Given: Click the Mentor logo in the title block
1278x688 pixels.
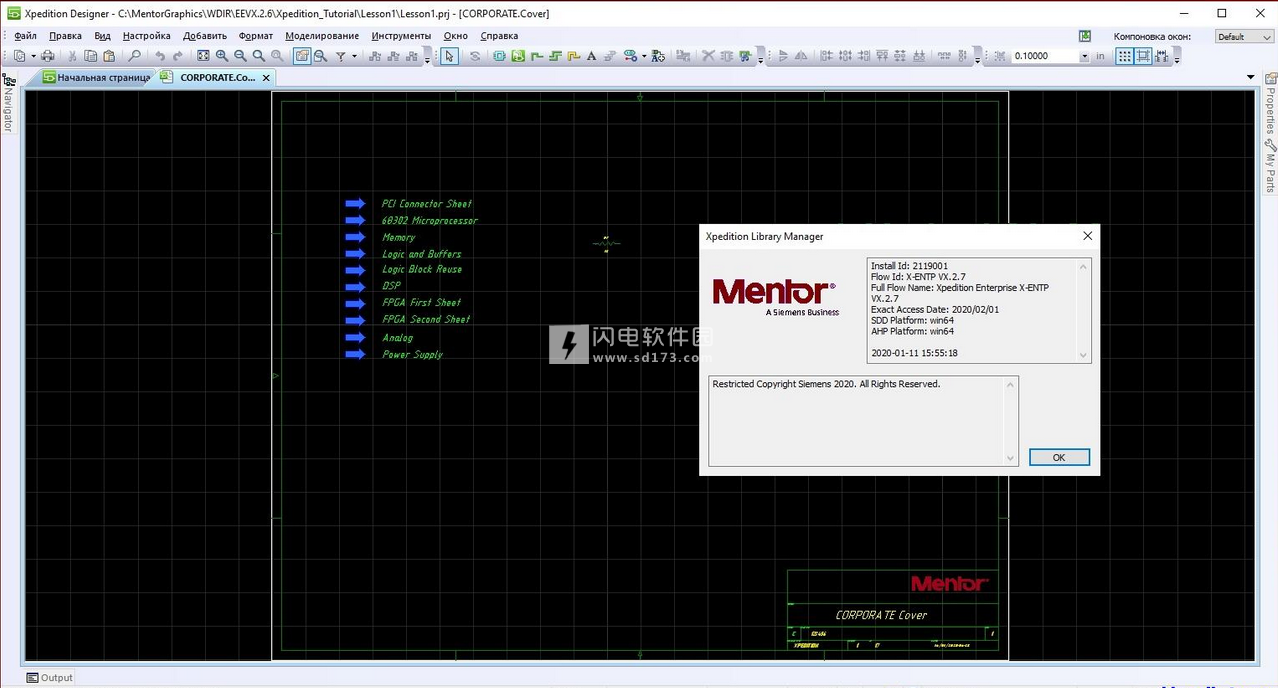Looking at the screenshot, I should [949, 583].
